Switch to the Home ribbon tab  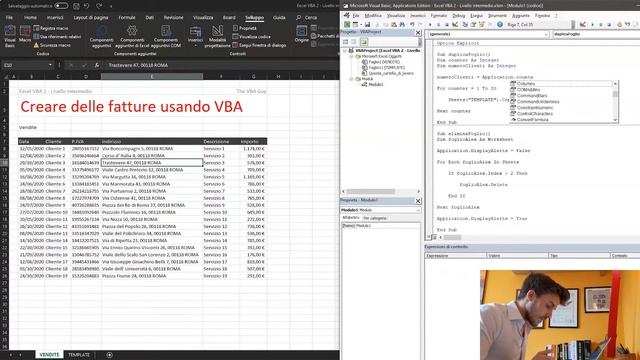[30, 18]
